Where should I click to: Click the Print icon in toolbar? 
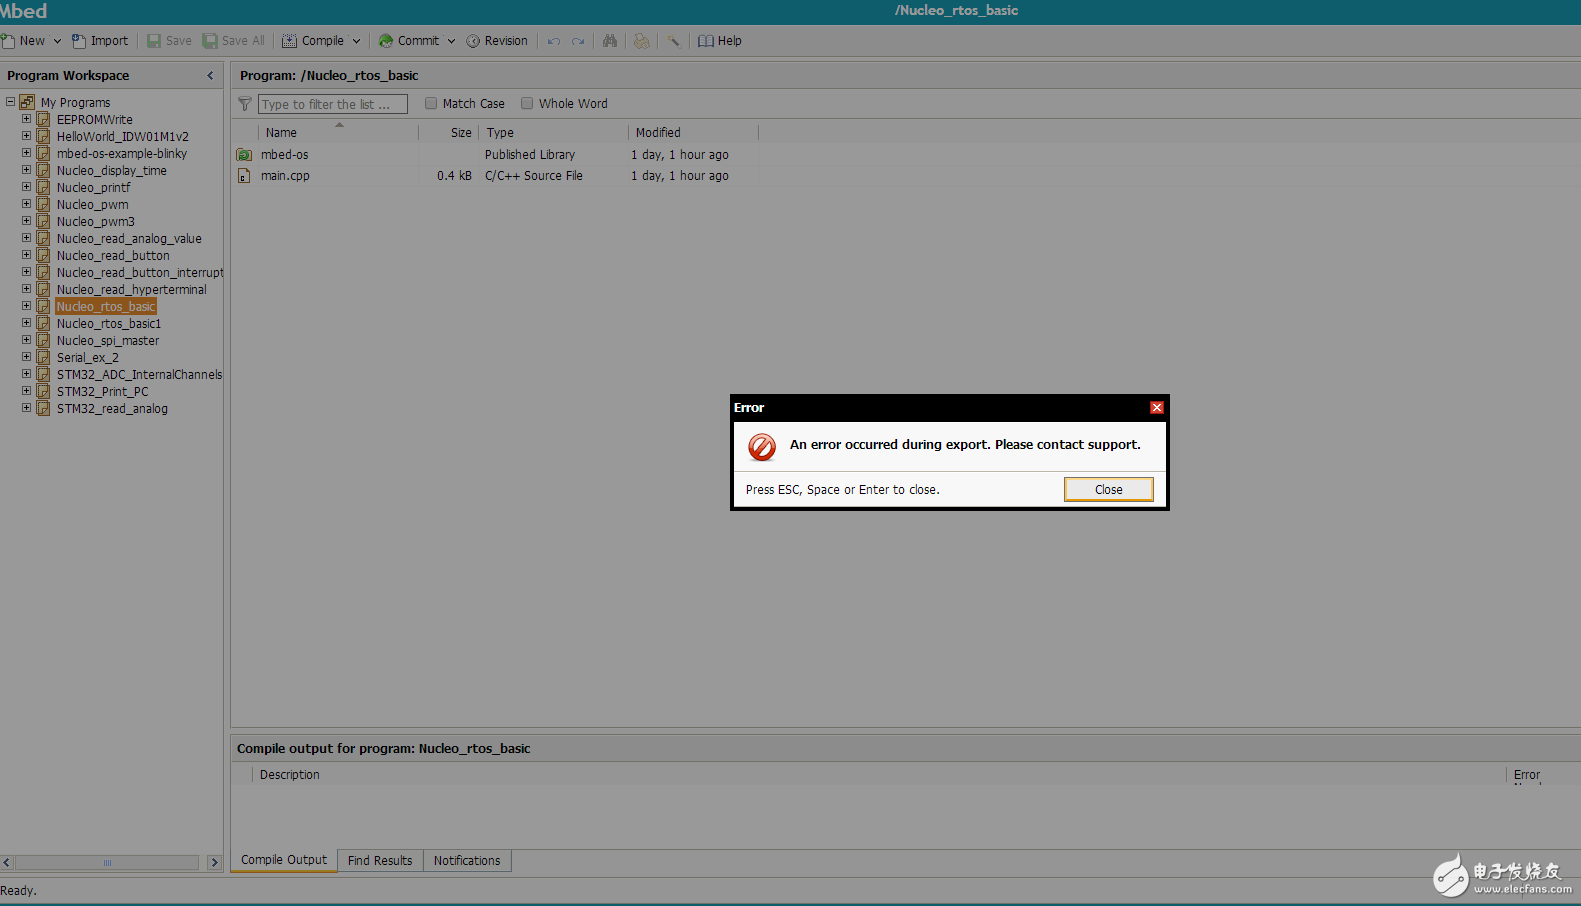(x=642, y=41)
